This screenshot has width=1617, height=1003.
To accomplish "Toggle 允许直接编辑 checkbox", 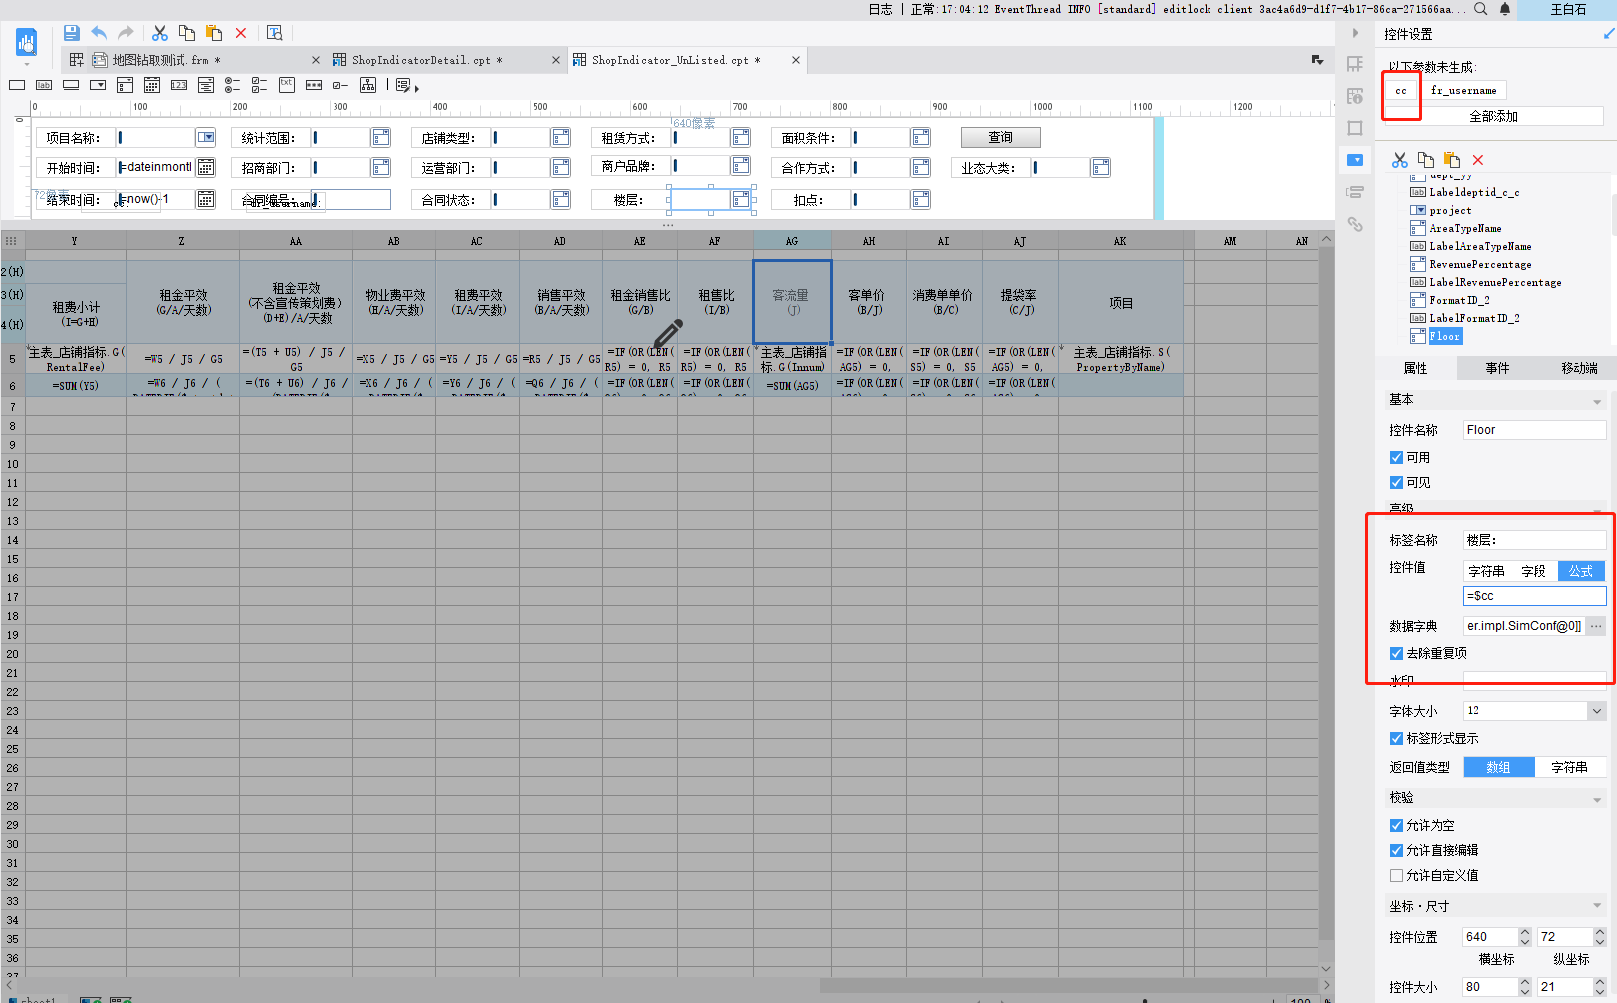I will pyautogui.click(x=1396, y=850).
